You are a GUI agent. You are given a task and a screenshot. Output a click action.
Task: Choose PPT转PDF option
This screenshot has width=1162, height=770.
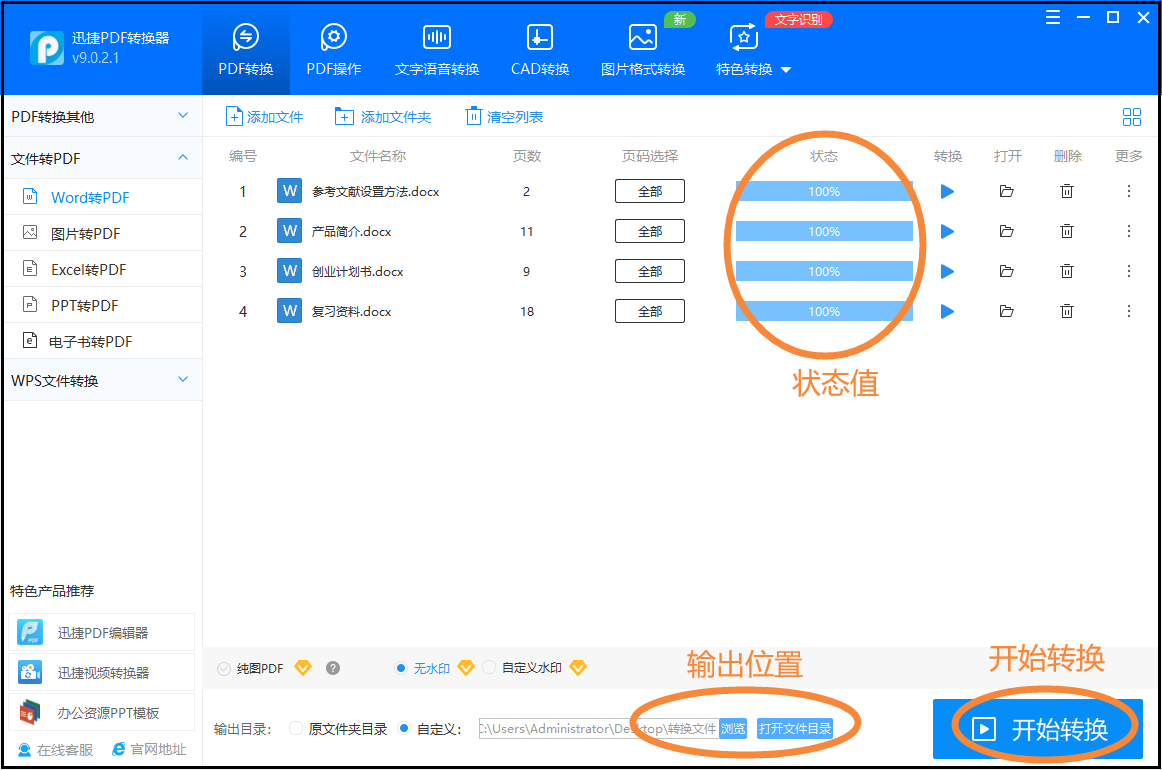pos(102,305)
